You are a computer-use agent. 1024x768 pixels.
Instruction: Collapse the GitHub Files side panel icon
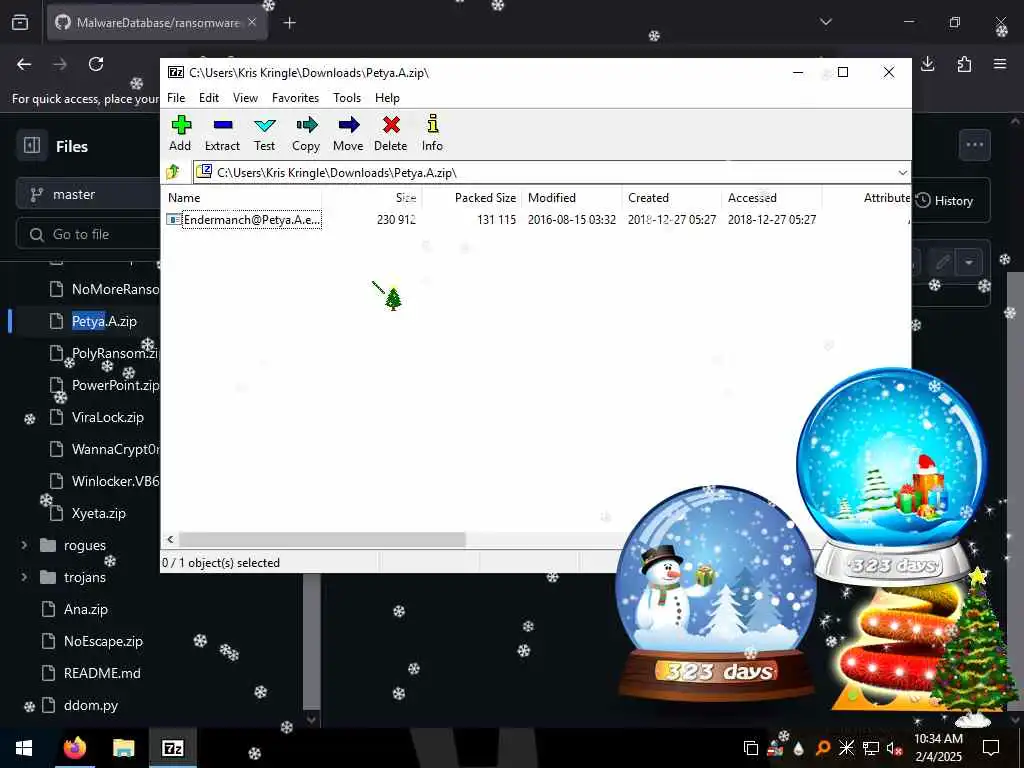[31, 145]
